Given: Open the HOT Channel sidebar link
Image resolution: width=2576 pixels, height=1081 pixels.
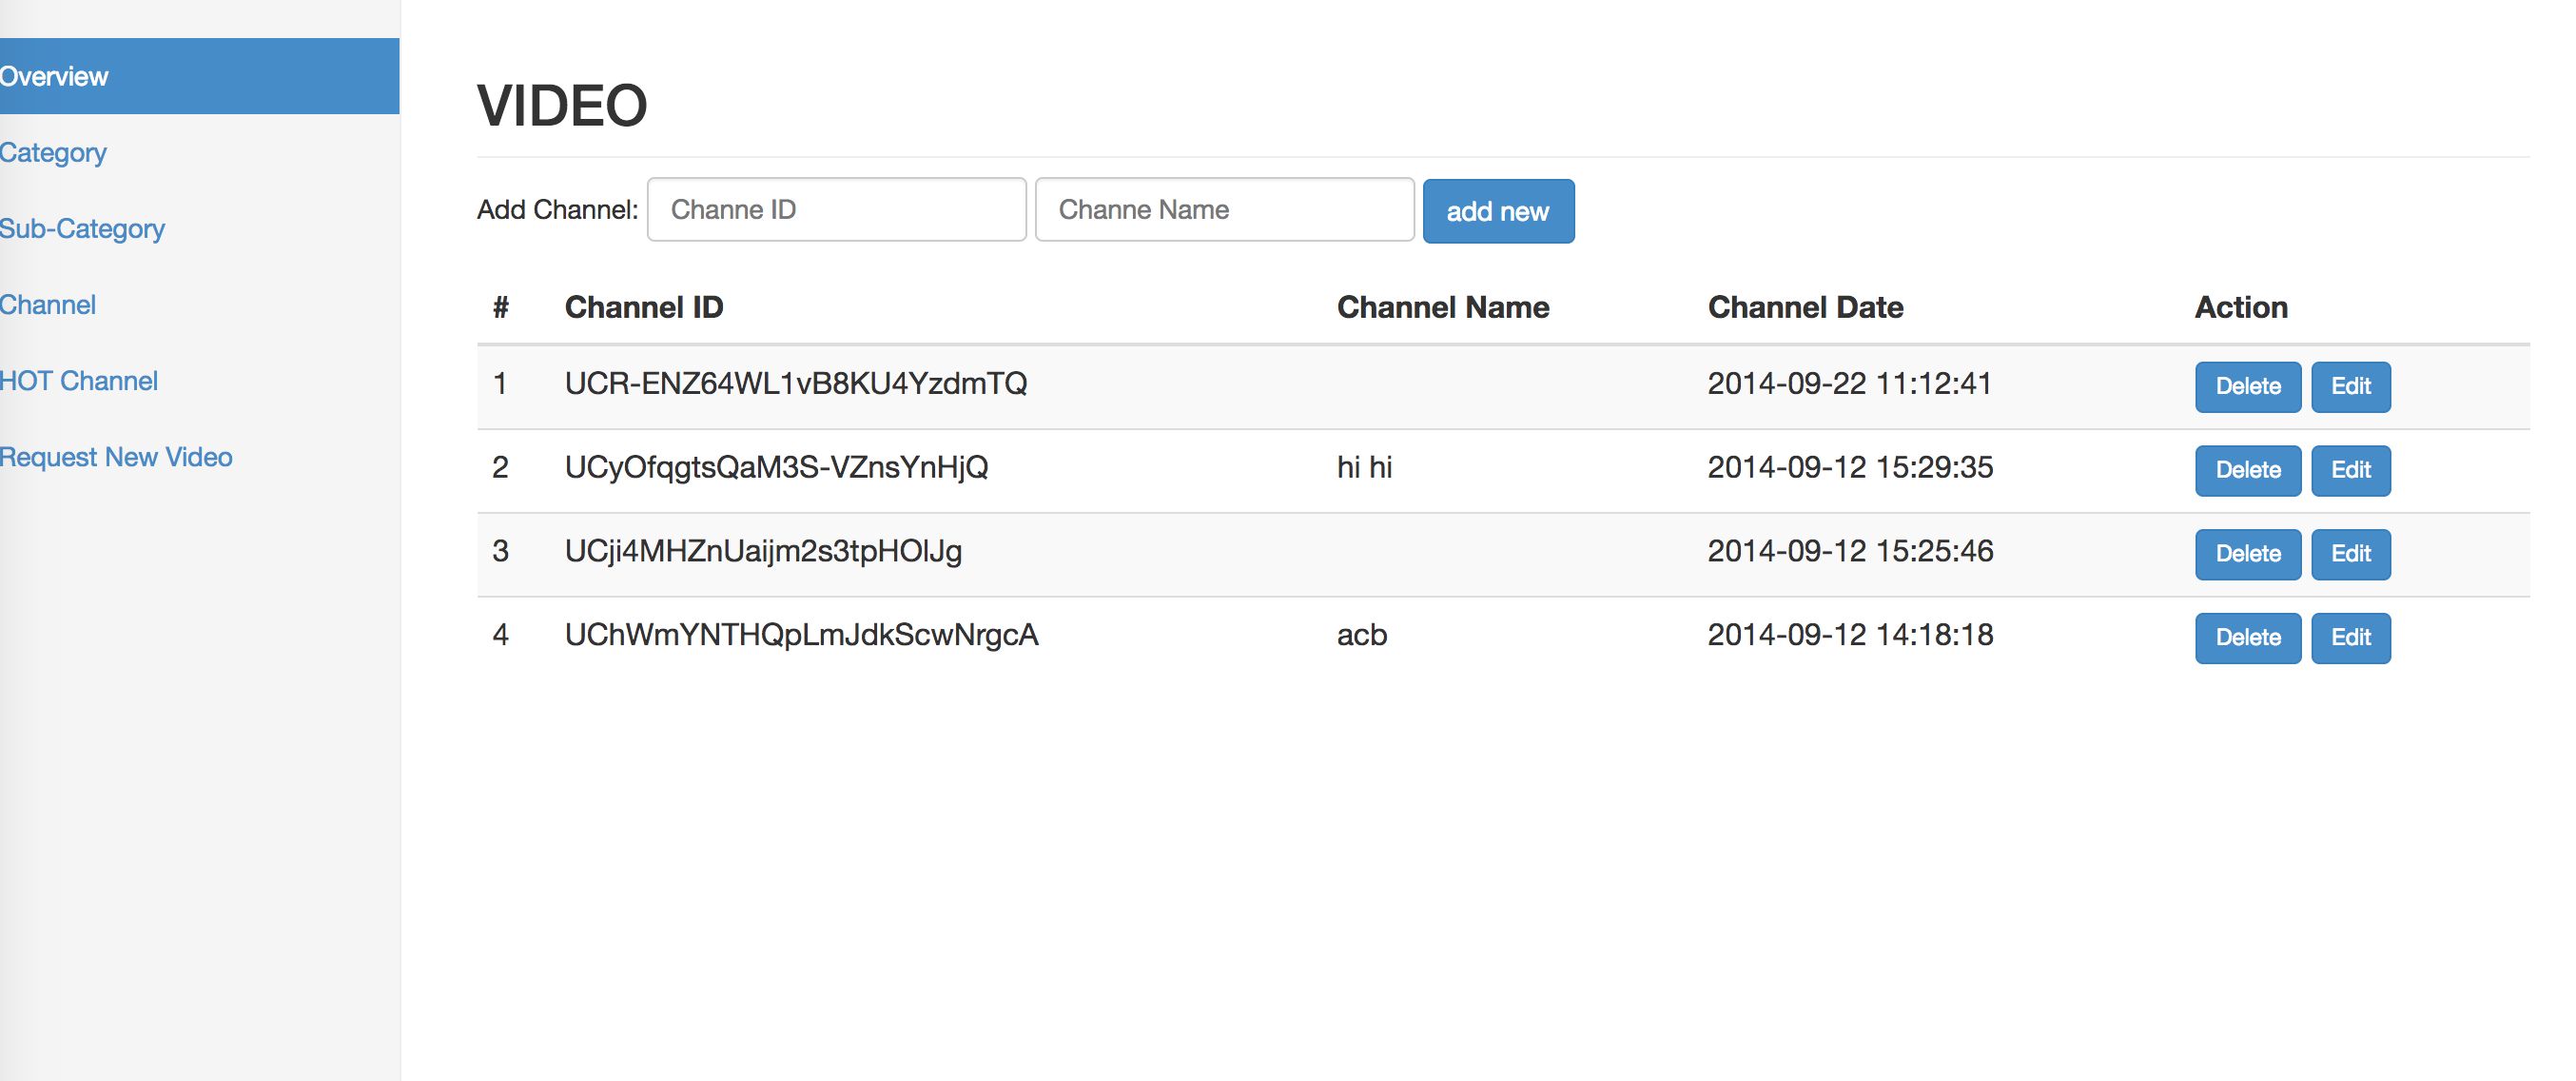Looking at the screenshot, I should click(79, 380).
